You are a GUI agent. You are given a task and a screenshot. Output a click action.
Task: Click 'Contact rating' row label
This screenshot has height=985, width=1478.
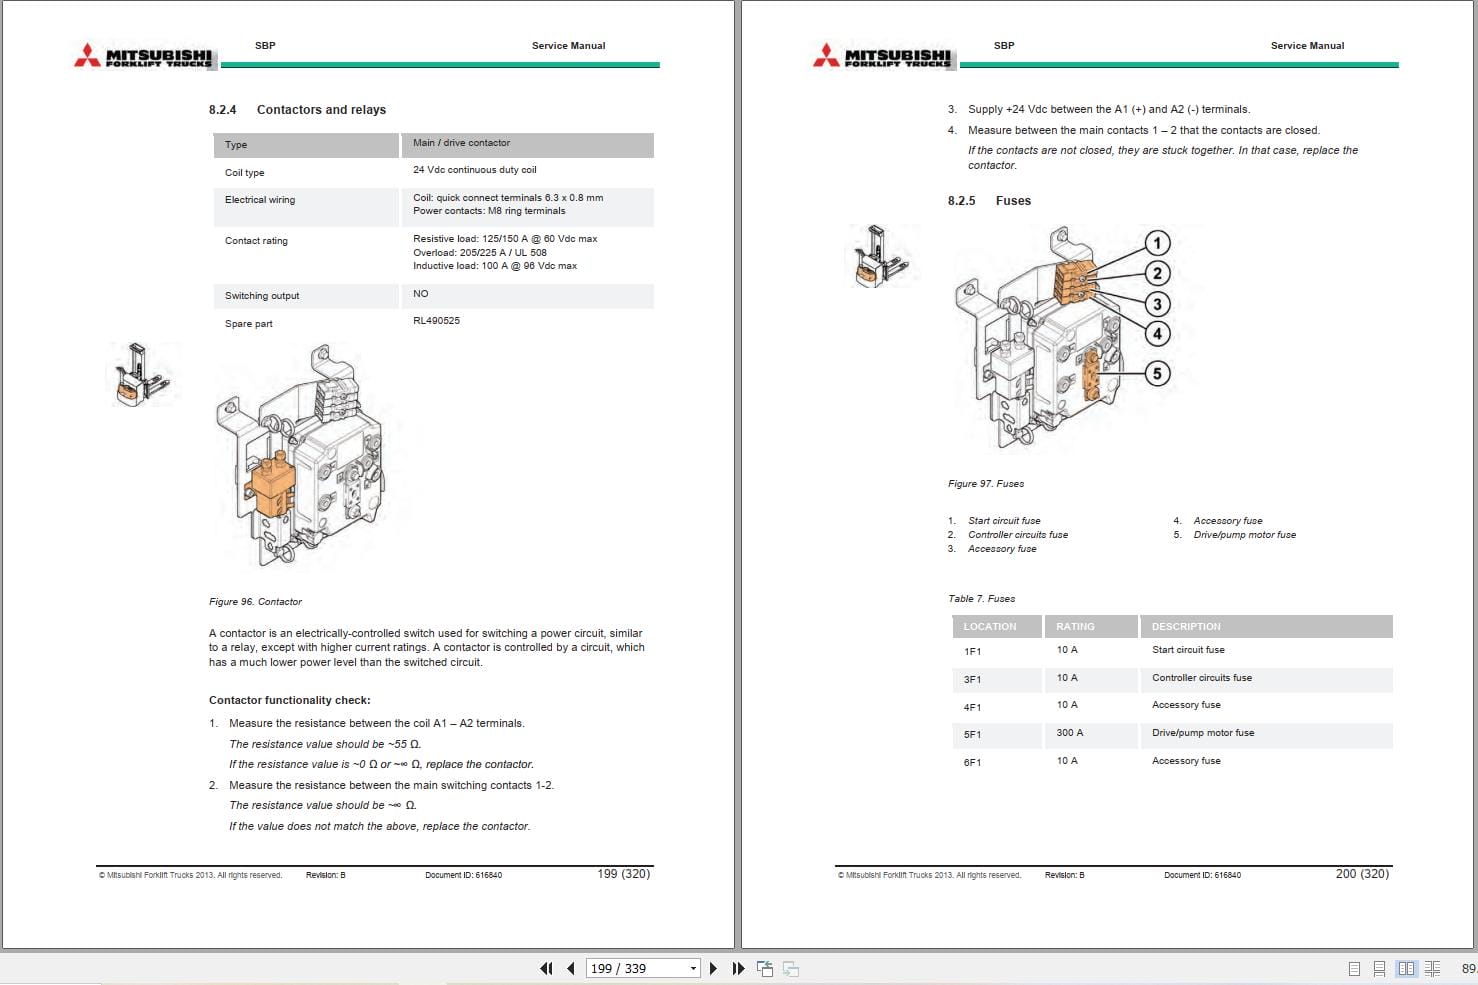click(x=256, y=241)
